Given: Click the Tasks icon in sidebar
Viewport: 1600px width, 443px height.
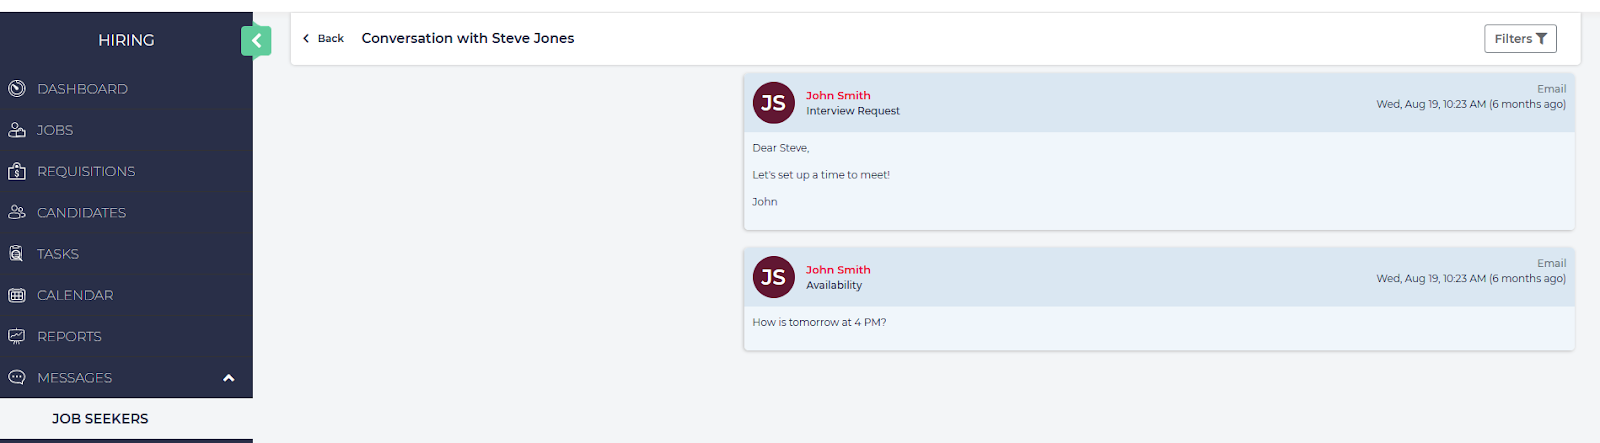Looking at the screenshot, I should pyautogui.click(x=17, y=254).
